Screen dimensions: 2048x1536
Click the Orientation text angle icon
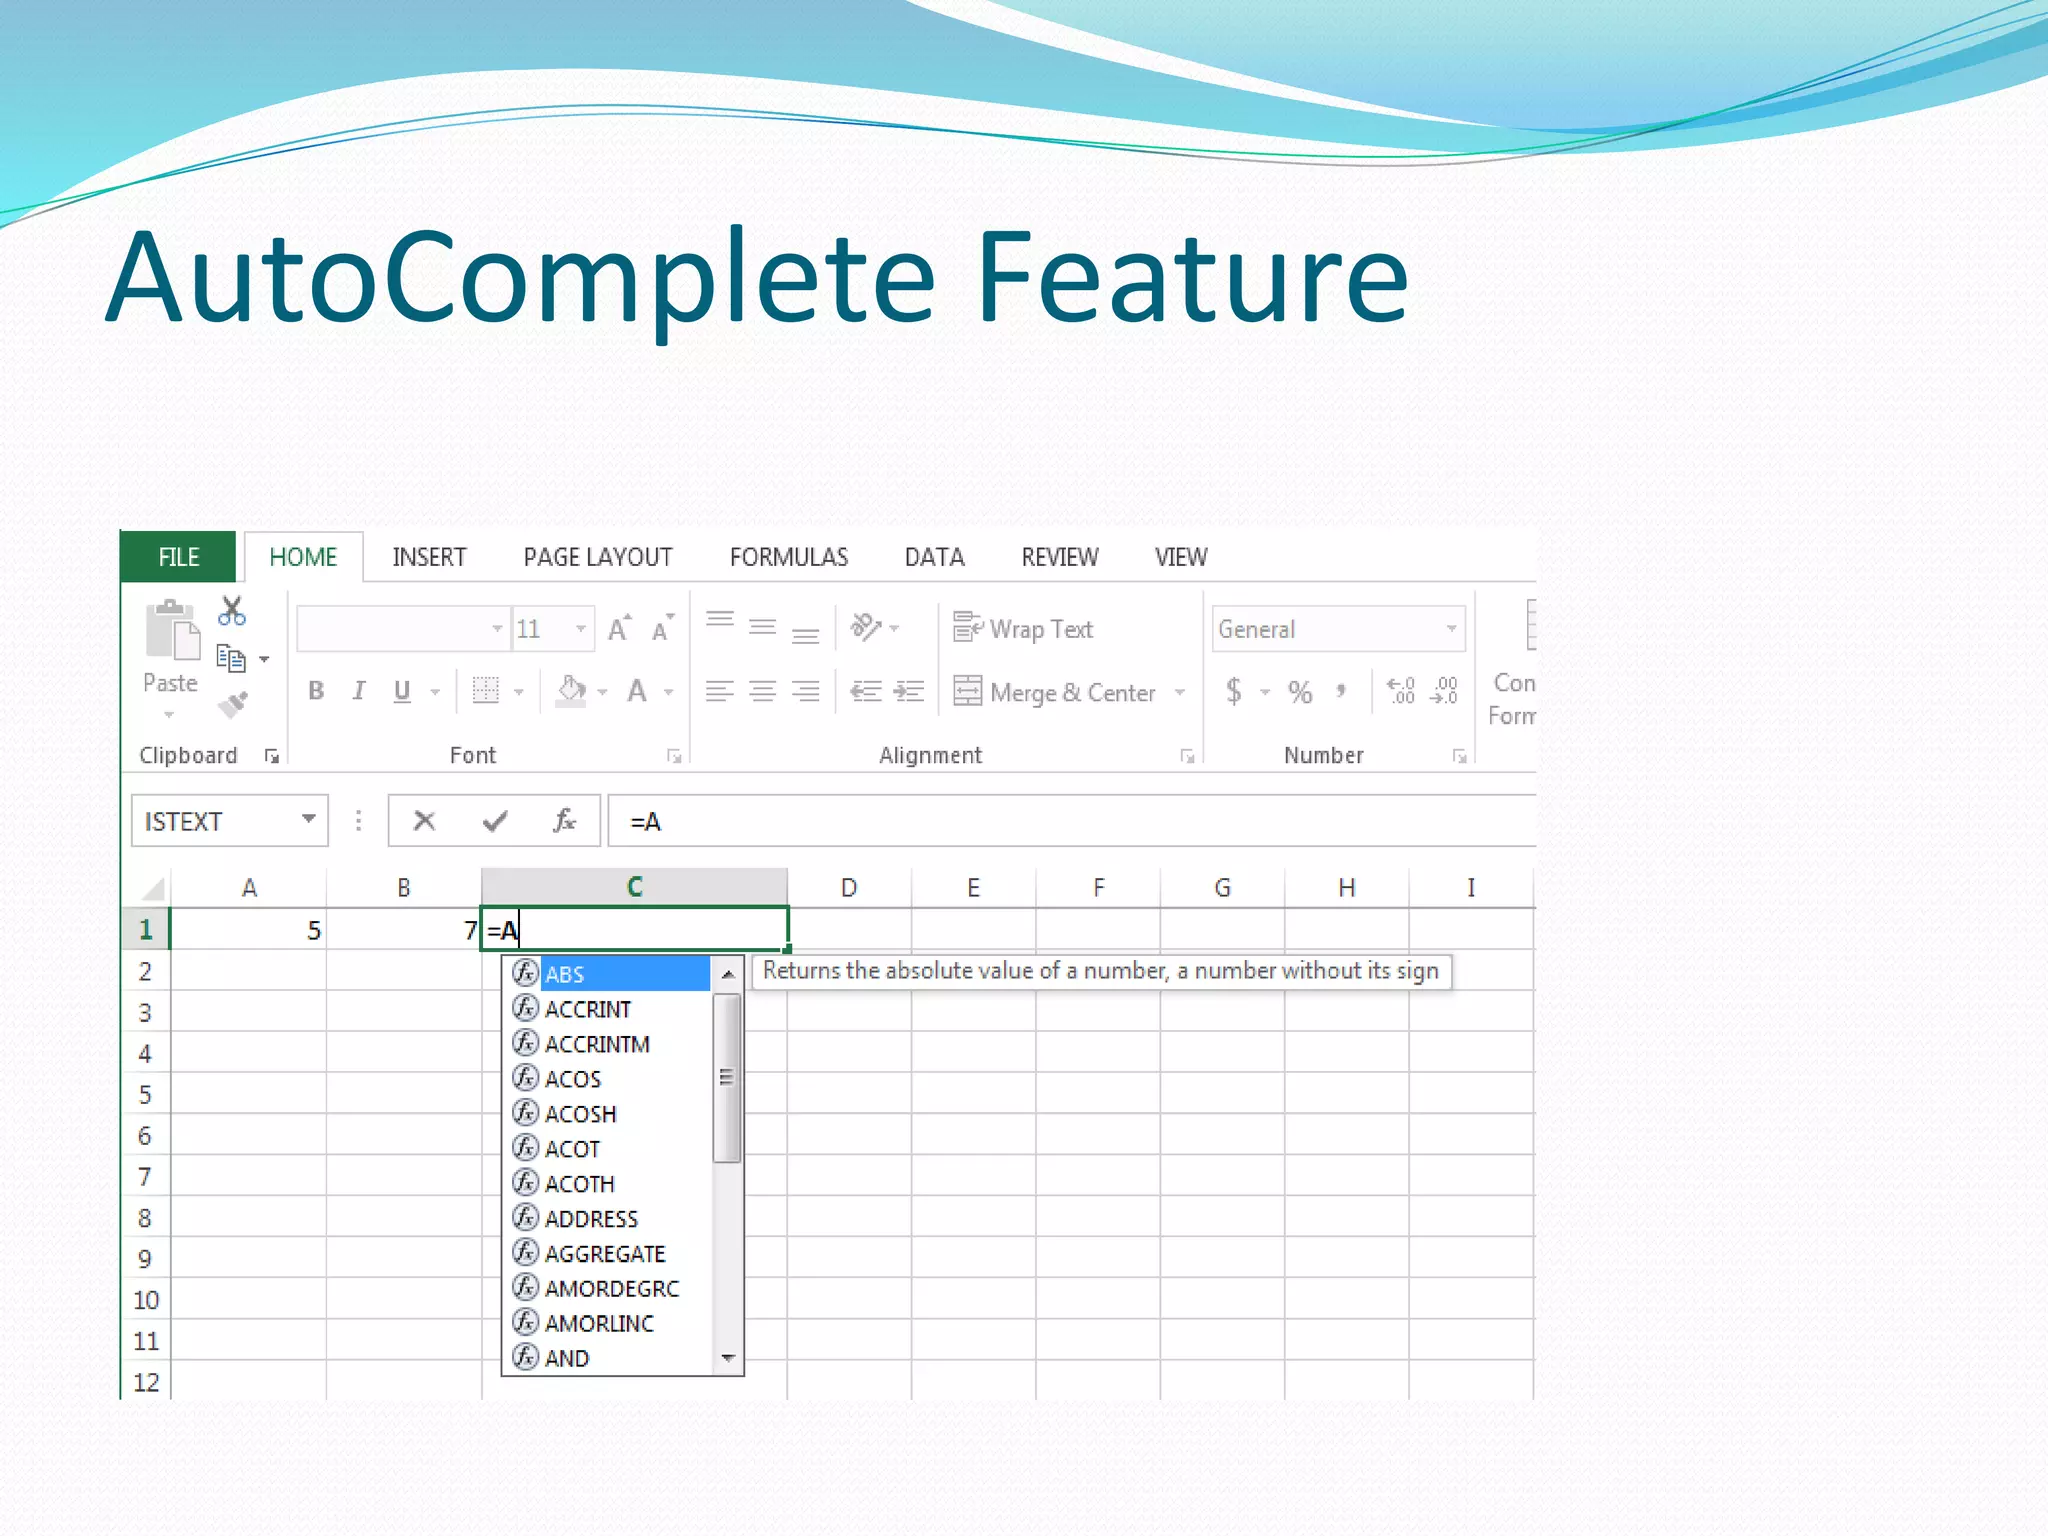tap(866, 627)
